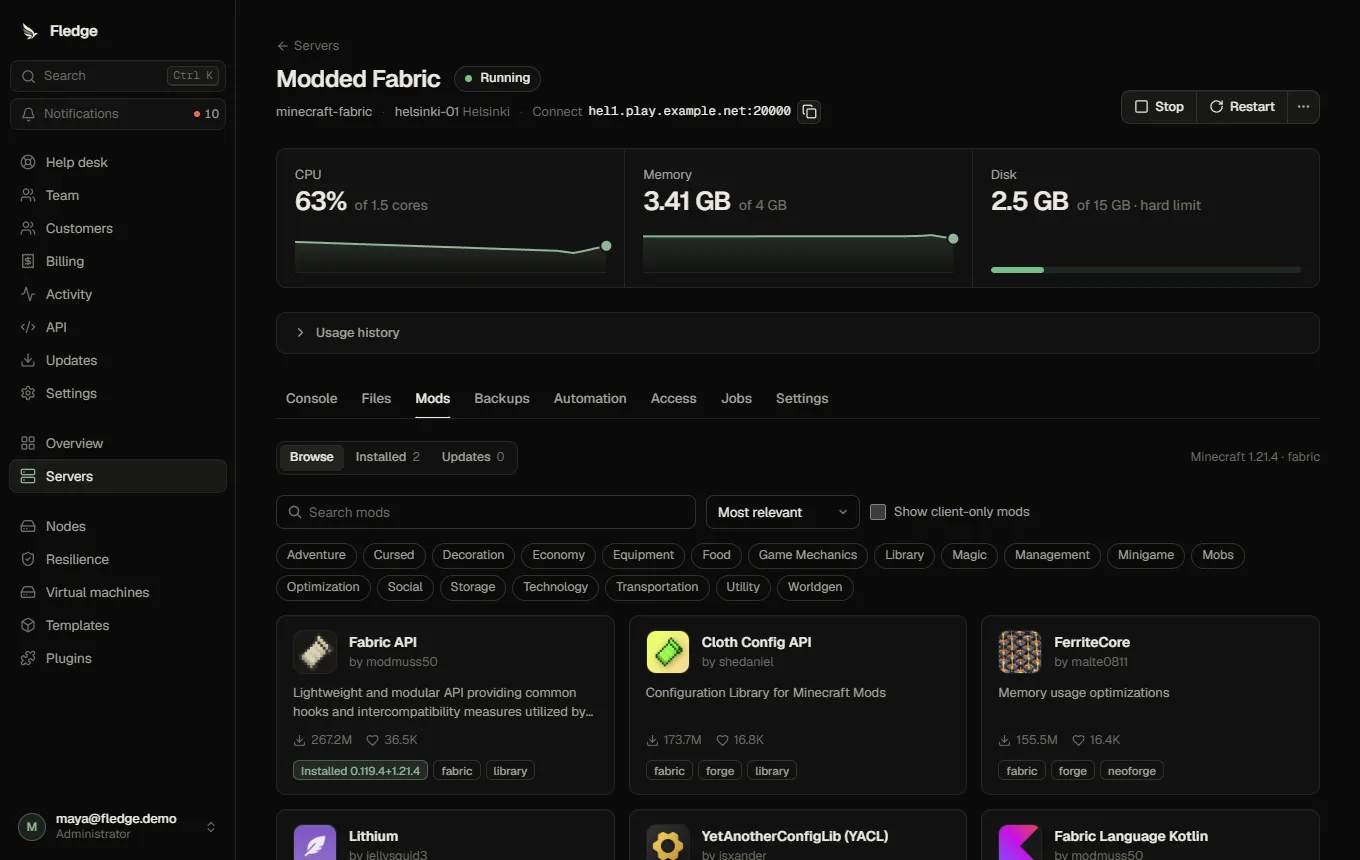Go back to Servers list
1360x860 pixels.
[x=308, y=46]
